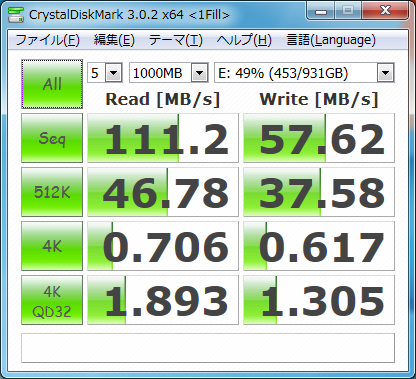Start the 512K benchmark test
416x379 pixels.
(x=52, y=192)
